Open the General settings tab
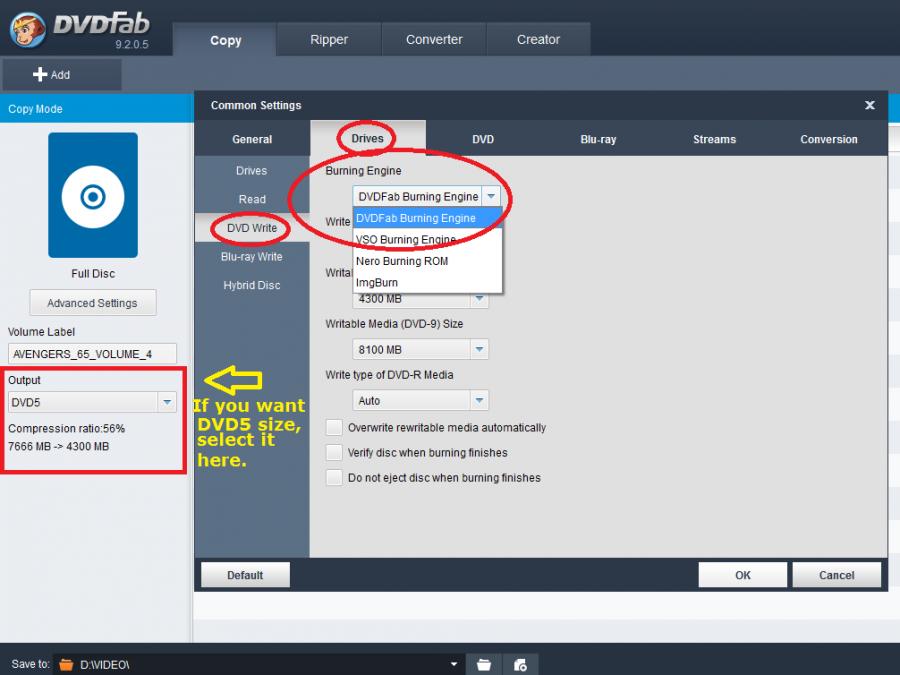This screenshot has width=900, height=675. (x=252, y=139)
